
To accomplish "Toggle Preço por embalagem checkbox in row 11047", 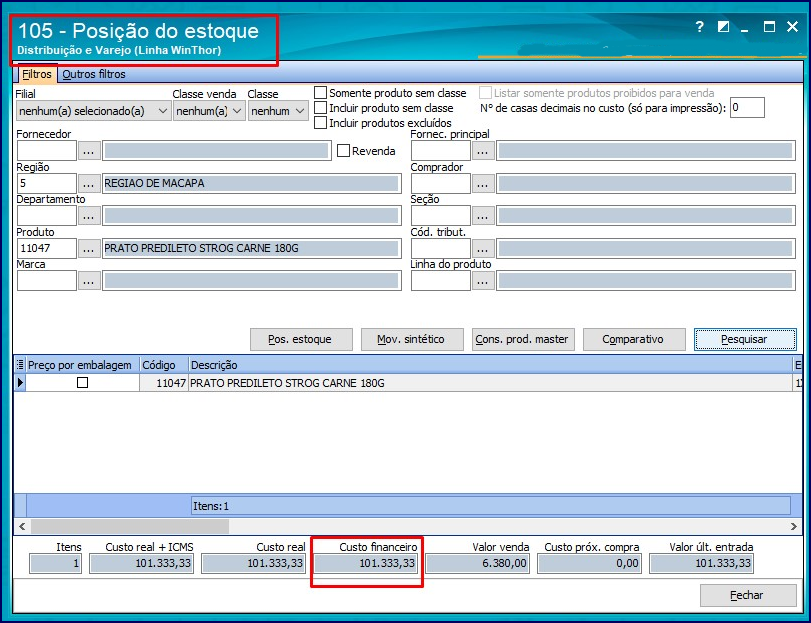I will click(82, 383).
